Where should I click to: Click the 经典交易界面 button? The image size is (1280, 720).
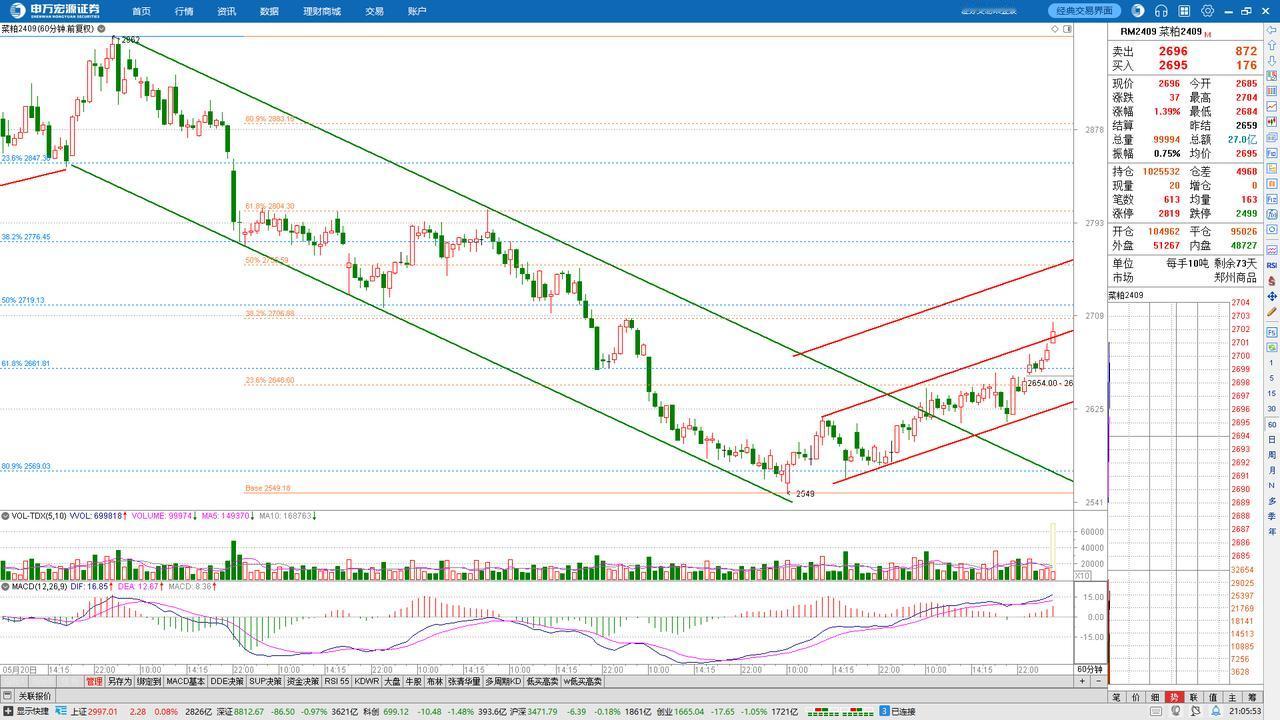pyautogui.click(x=1085, y=11)
